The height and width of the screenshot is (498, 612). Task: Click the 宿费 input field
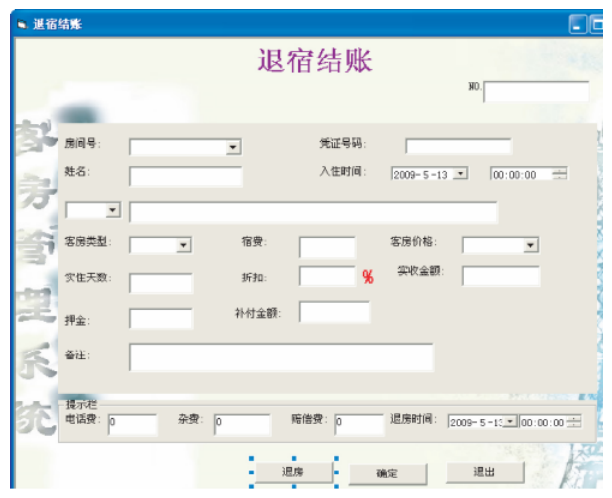coord(327,247)
